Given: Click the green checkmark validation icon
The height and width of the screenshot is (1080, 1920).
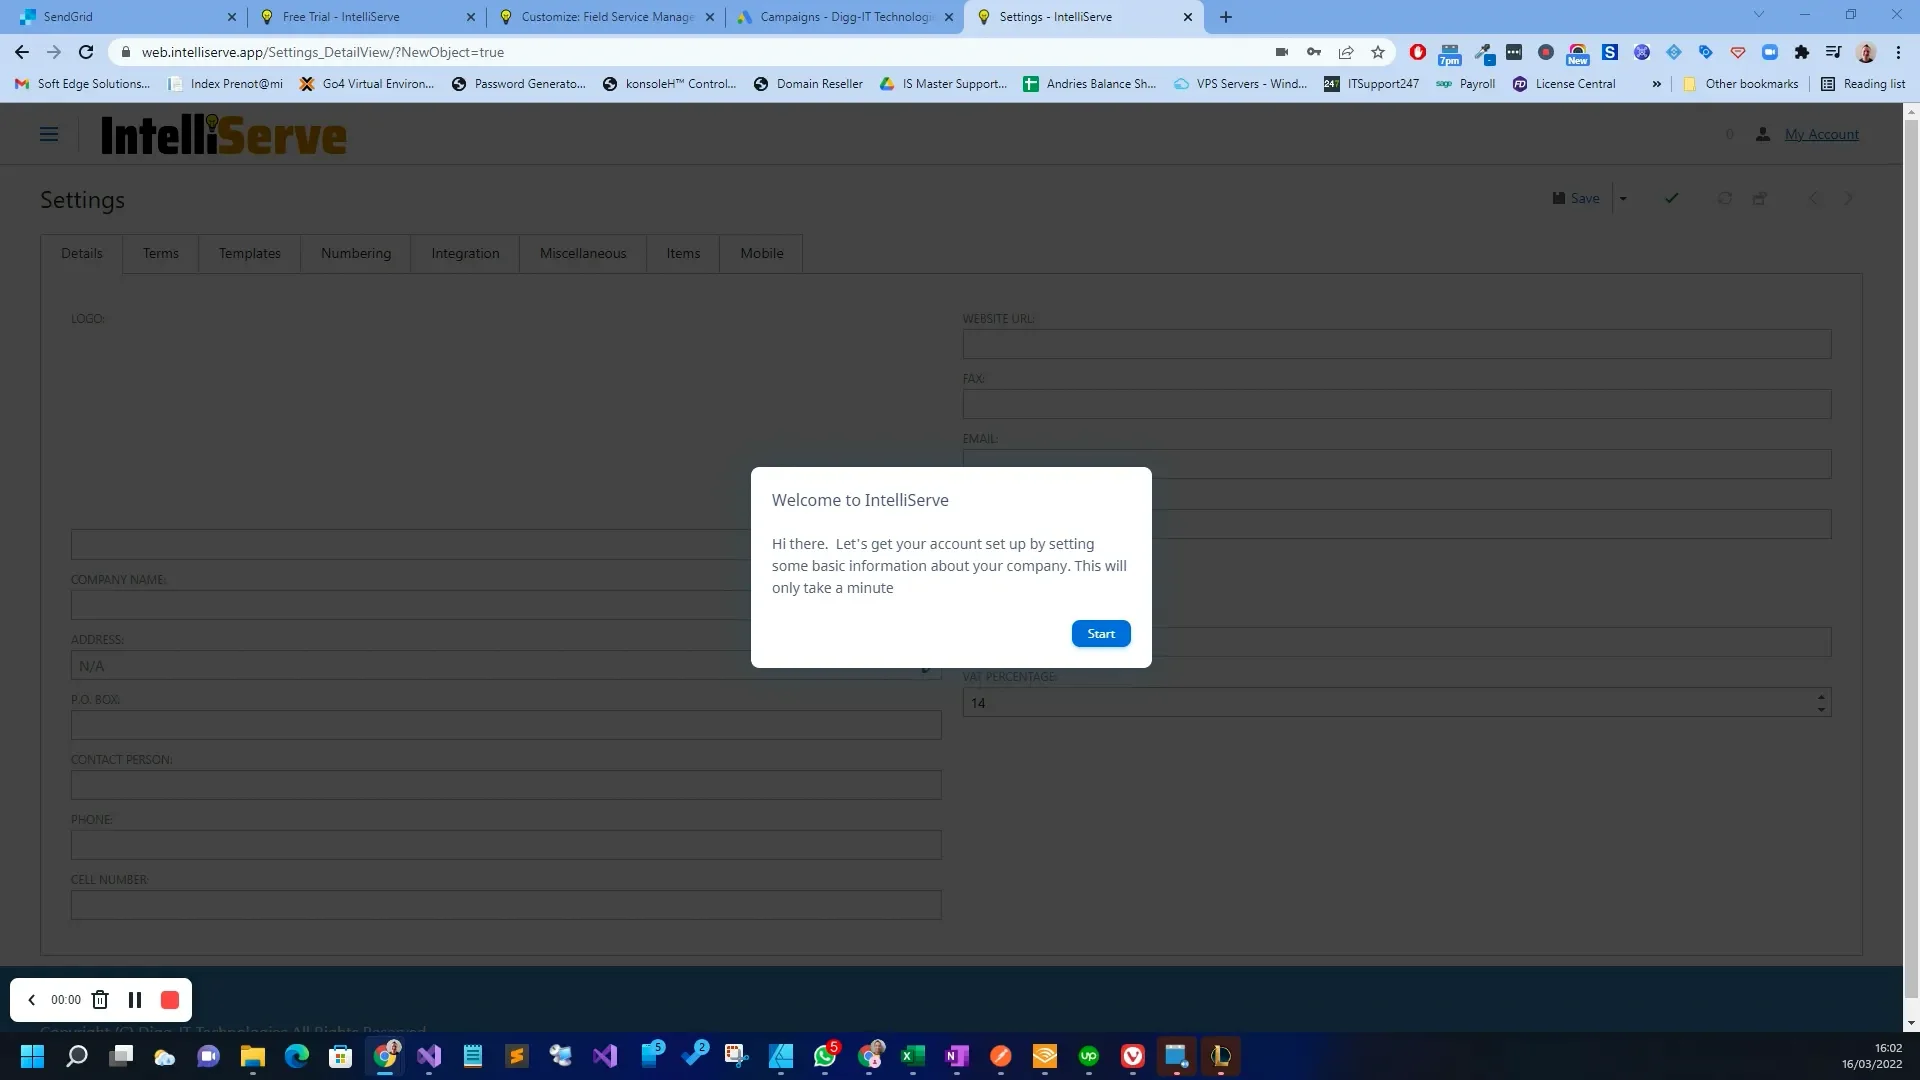Looking at the screenshot, I should (1671, 198).
